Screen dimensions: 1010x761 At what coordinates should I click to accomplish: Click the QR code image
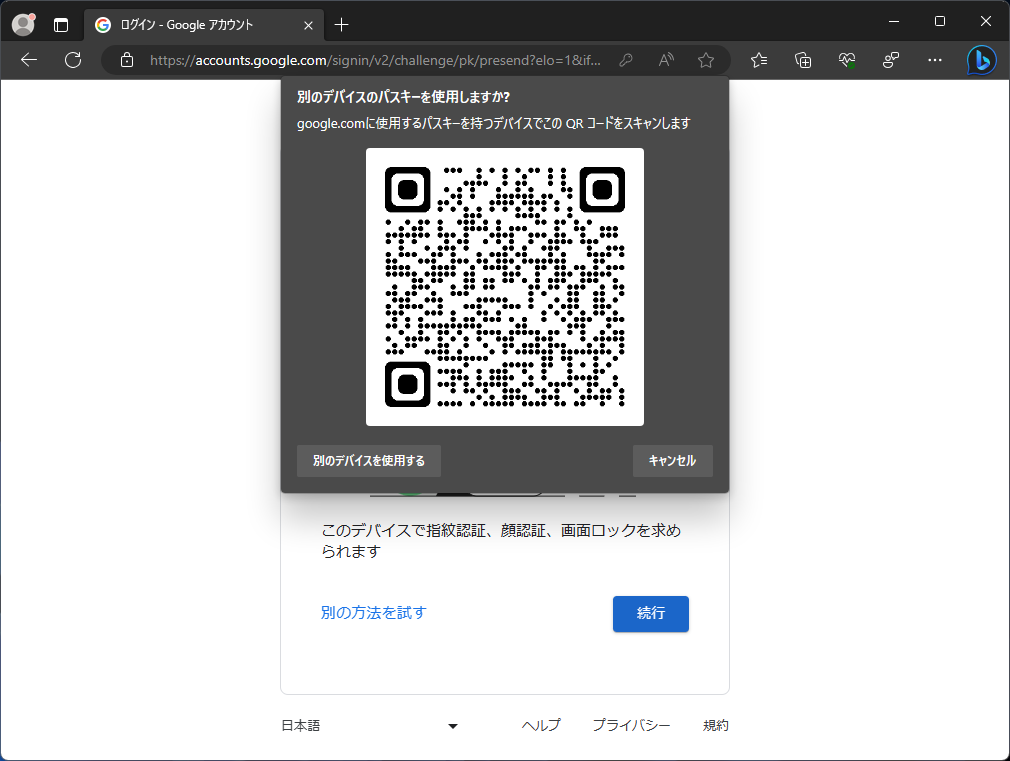[x=505, y=287]
